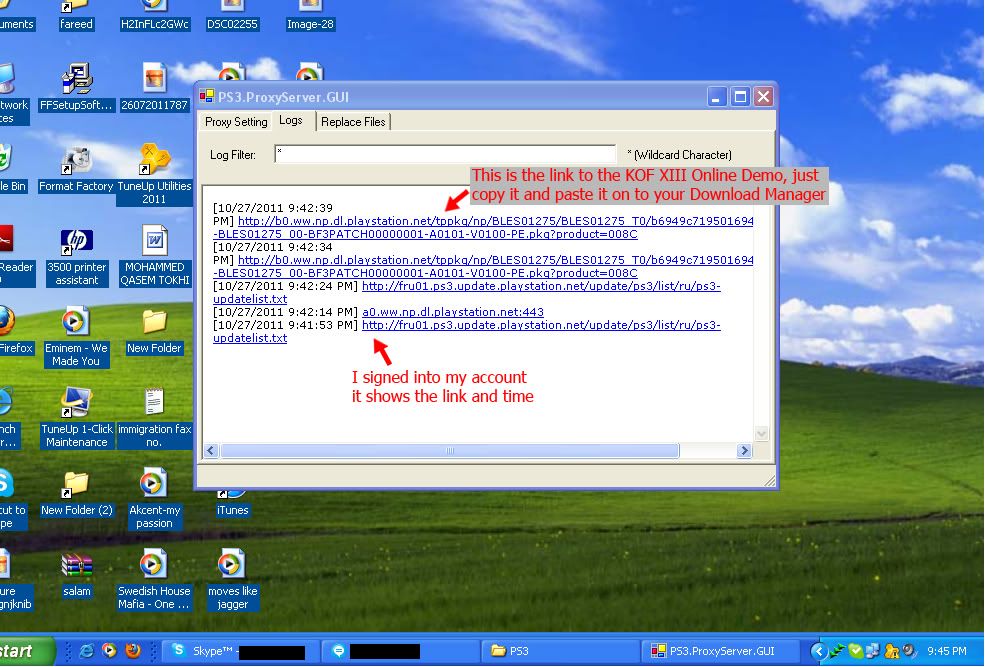Open the Replace Files tab
This screenshot has height=667, width=985.
click(x=353, y=122)
